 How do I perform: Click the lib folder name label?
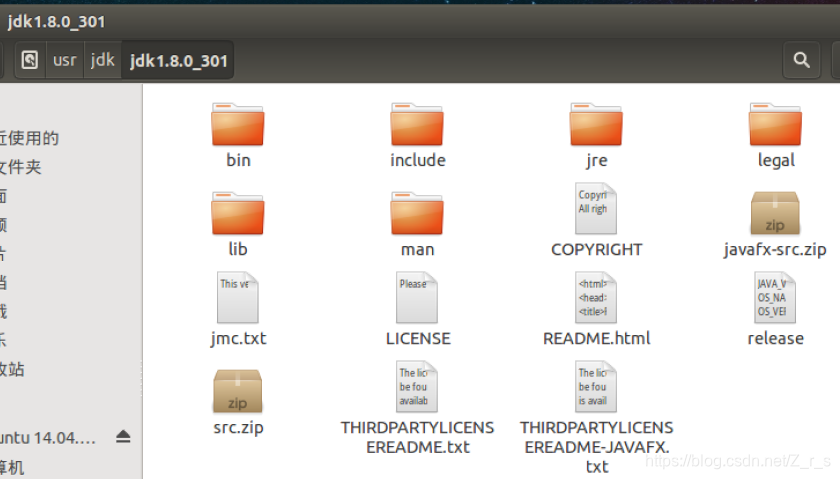pyautogui.click(x=238, y=249)
